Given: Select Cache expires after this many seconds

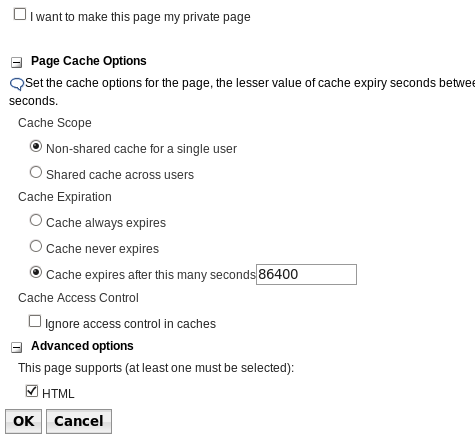Looking at the screenshot, I should point(36,272).
